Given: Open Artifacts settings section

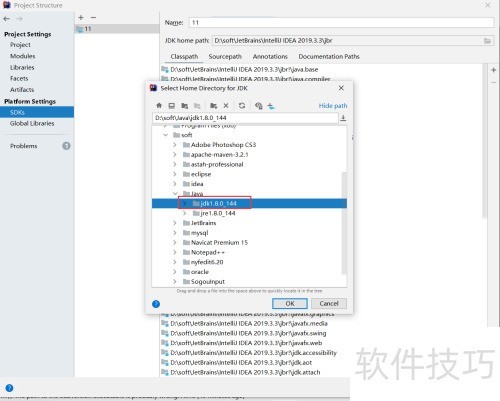Looking at the screenshot, I should coord(22,89).
